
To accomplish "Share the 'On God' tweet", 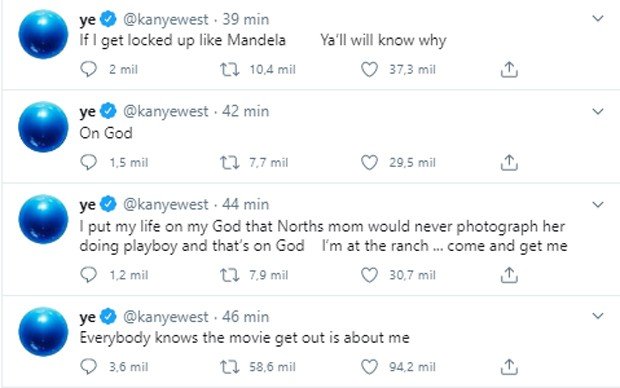I will pos(509,163).
